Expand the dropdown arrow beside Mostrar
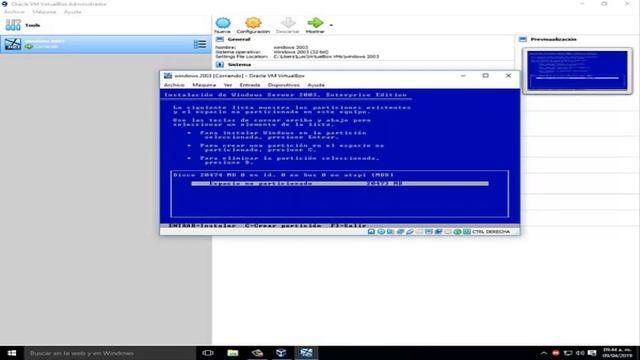Image resolution: width=640 pixels, height=360 pixels. 331,25
